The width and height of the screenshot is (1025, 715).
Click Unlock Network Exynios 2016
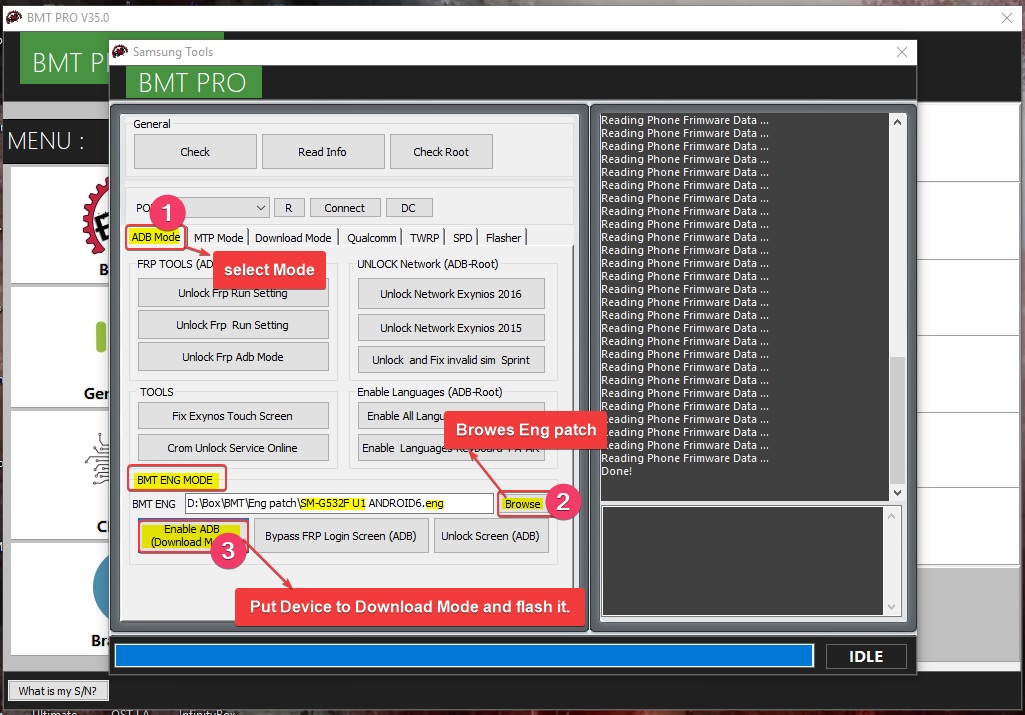point(451,294)
